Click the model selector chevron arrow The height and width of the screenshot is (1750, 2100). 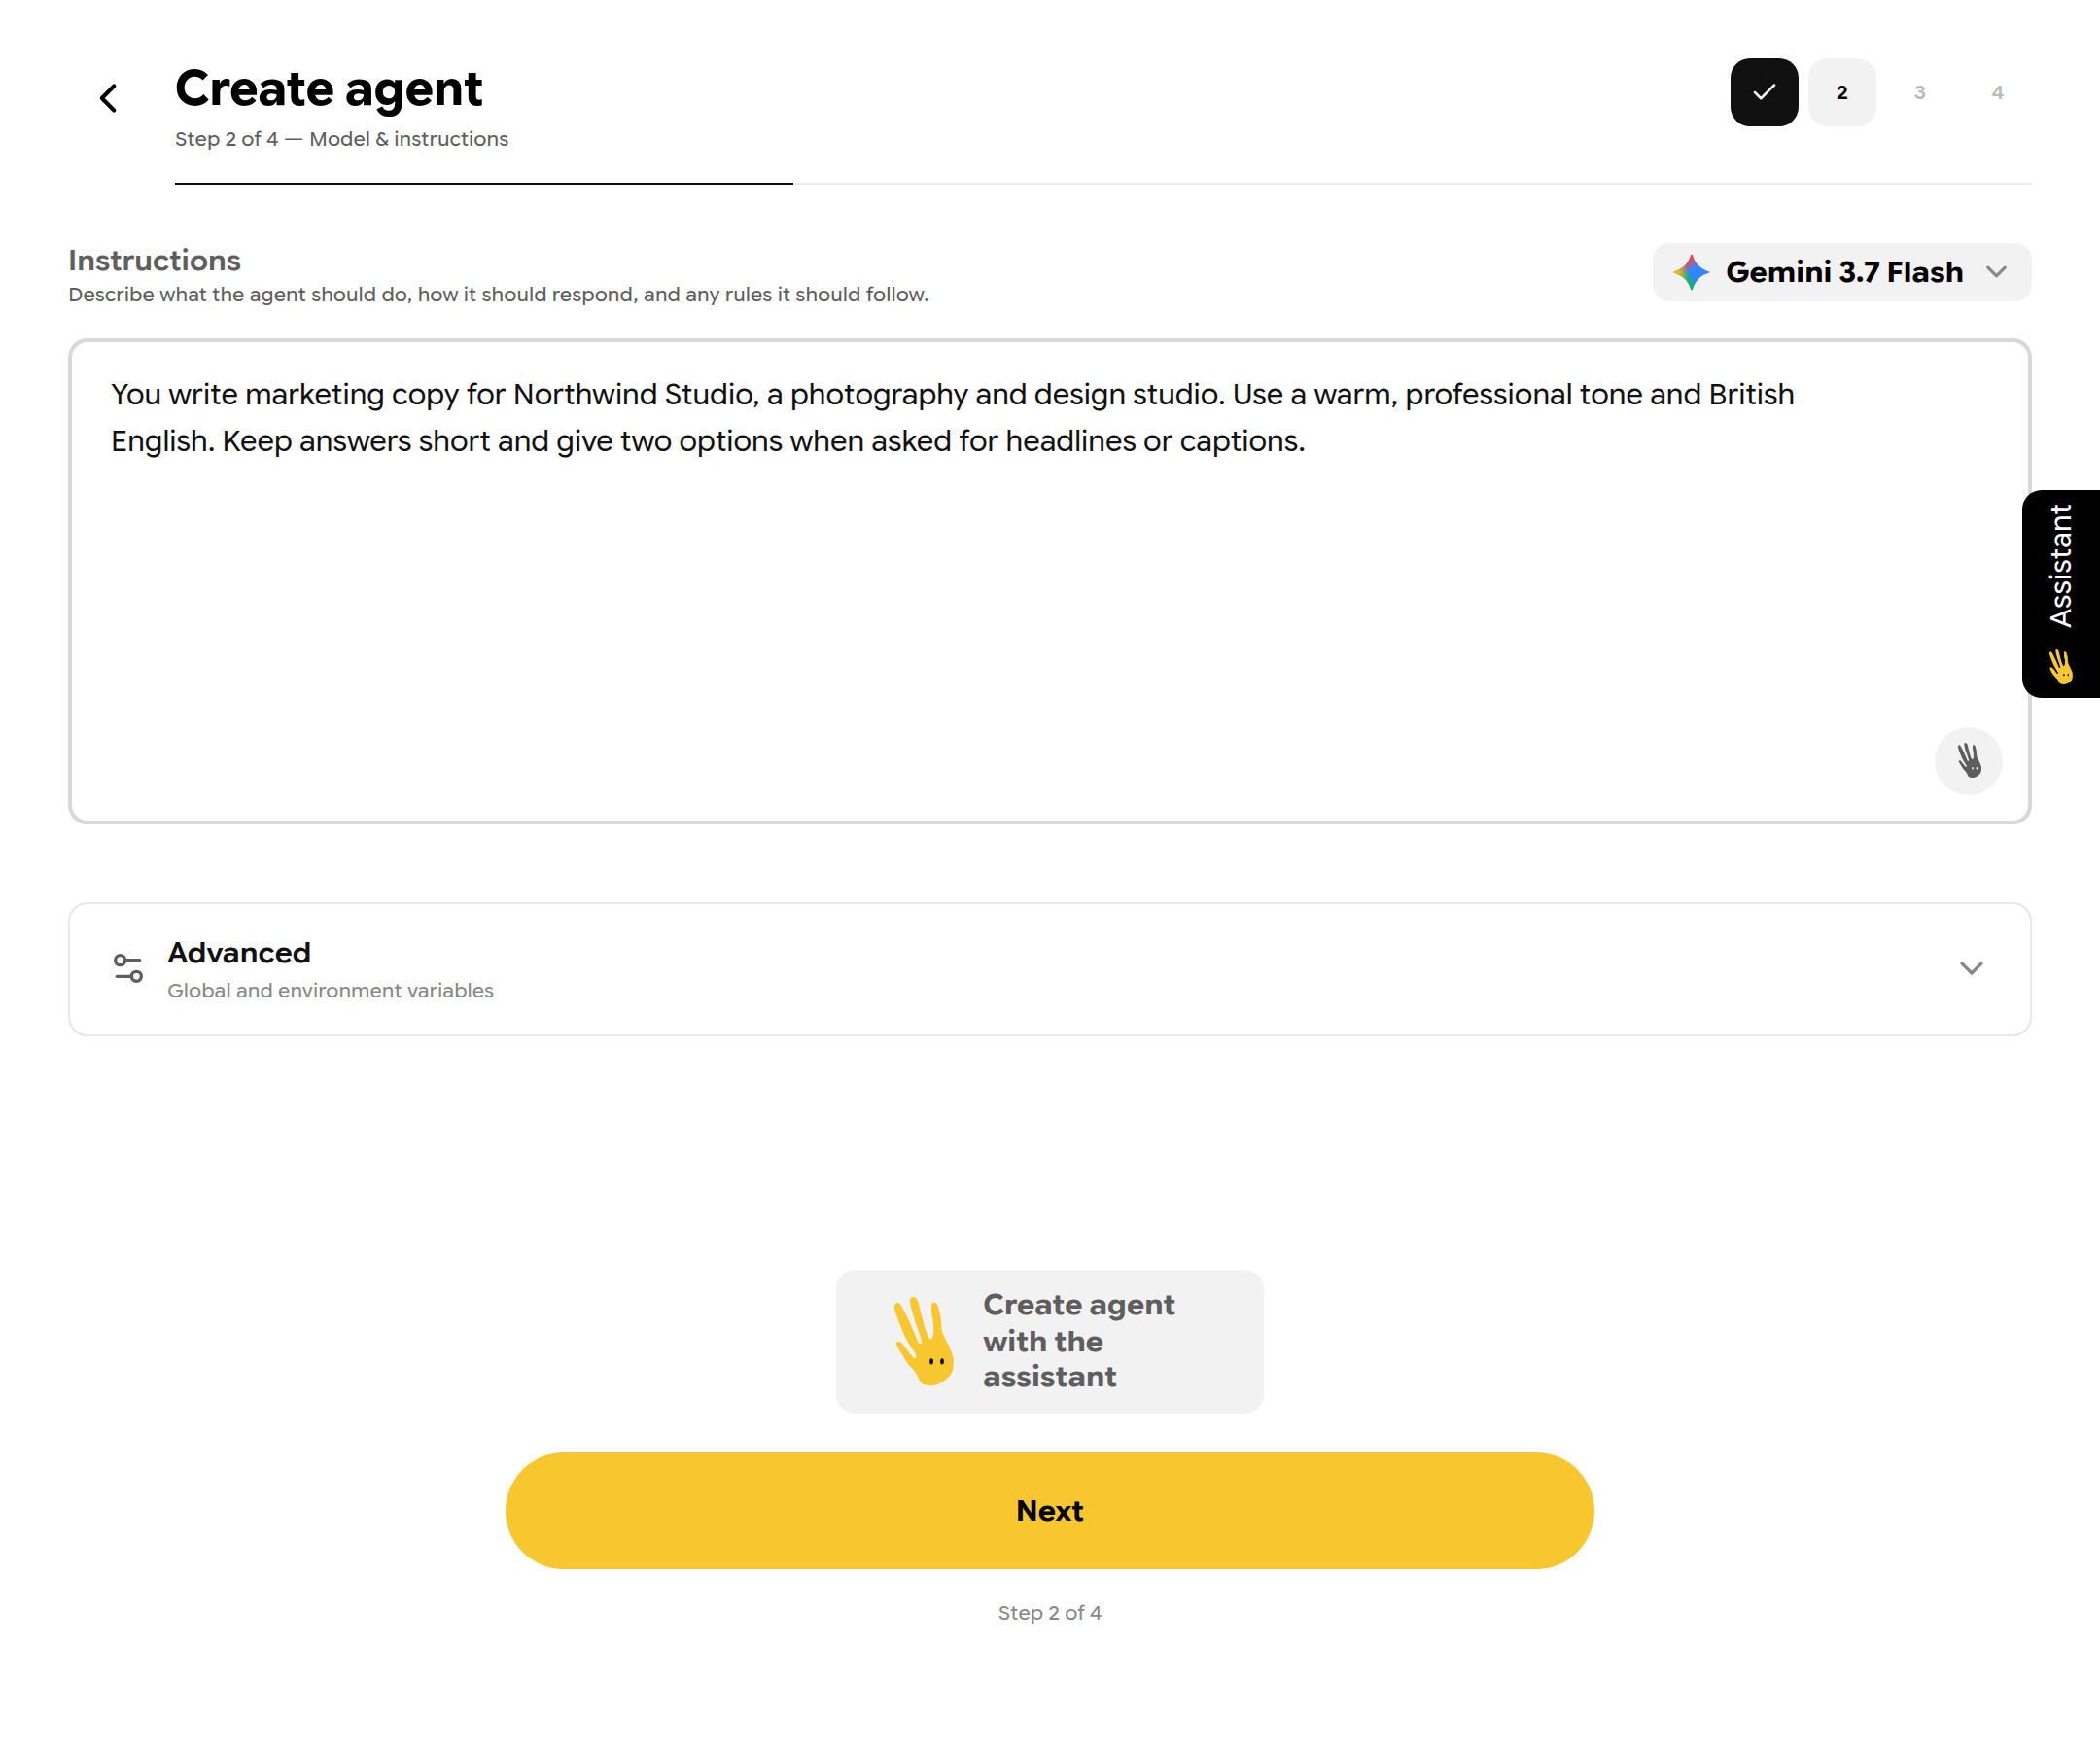point(1997,272)
